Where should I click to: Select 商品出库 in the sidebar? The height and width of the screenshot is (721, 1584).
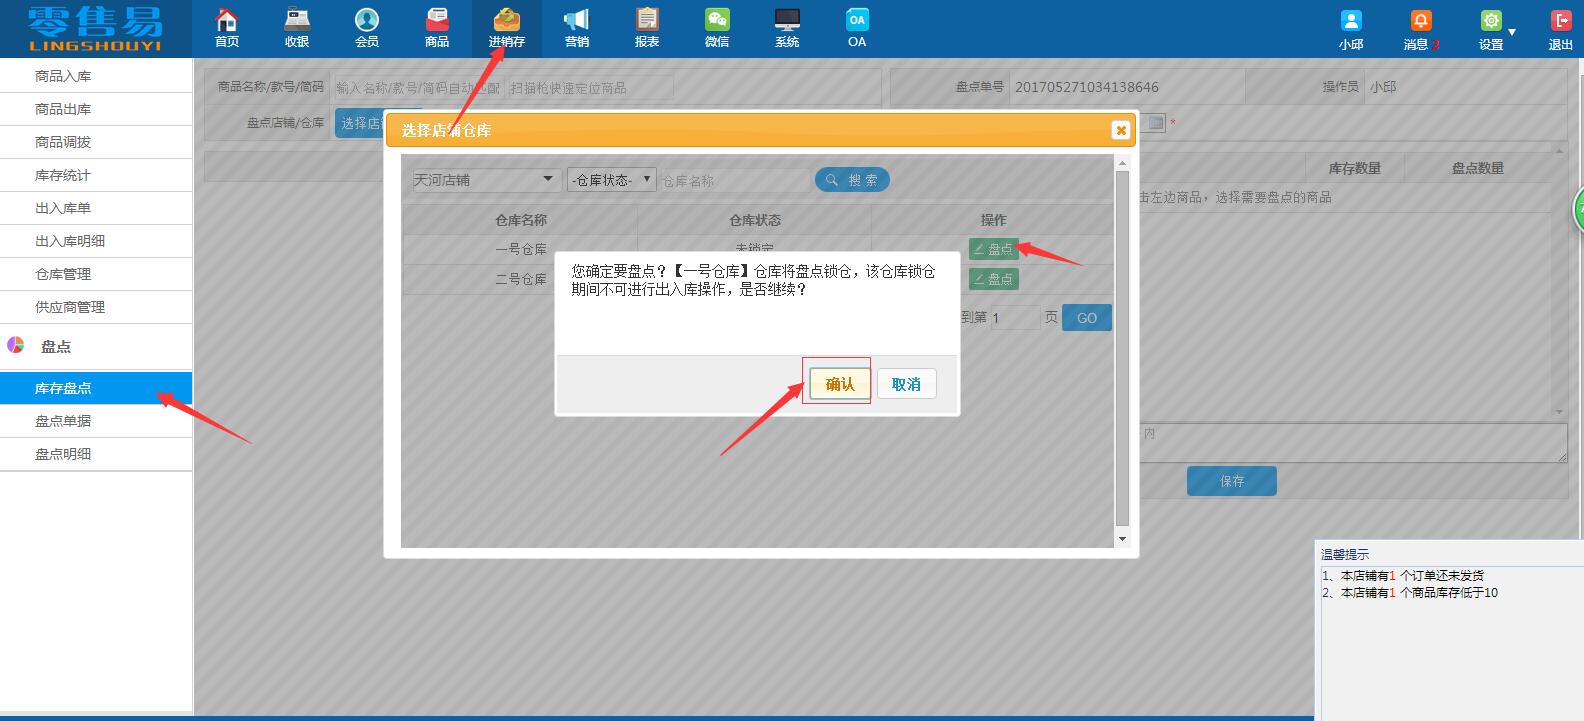point(96,109)
